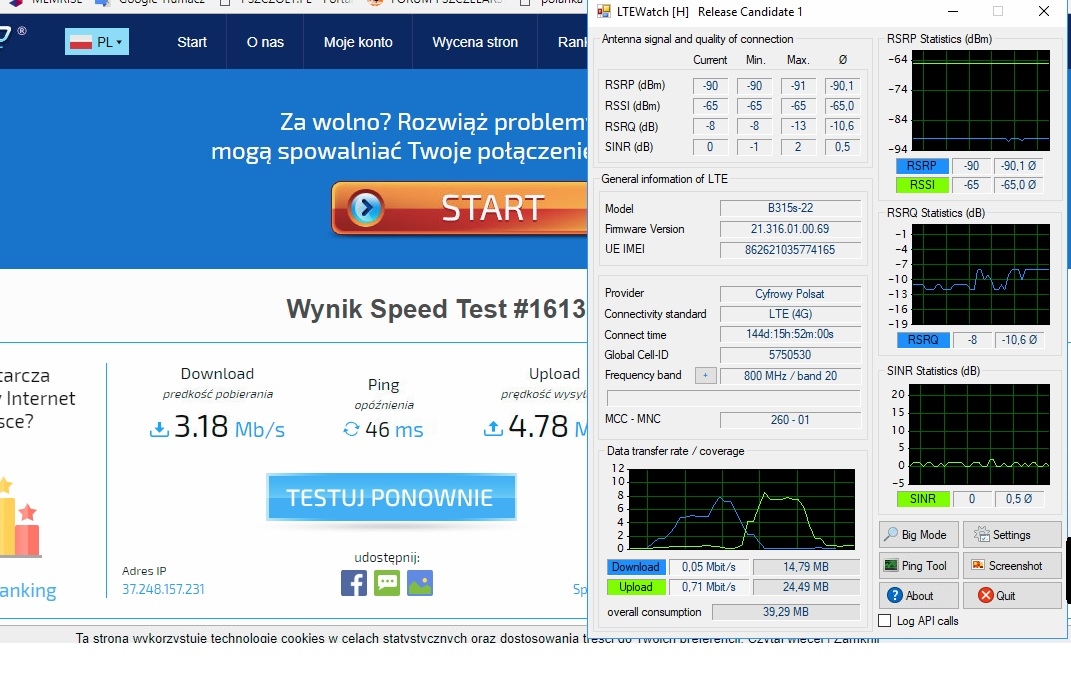Click the RSRP statistics graph
This screenshot has width=1071, height=687.
(x=981, y=100)
